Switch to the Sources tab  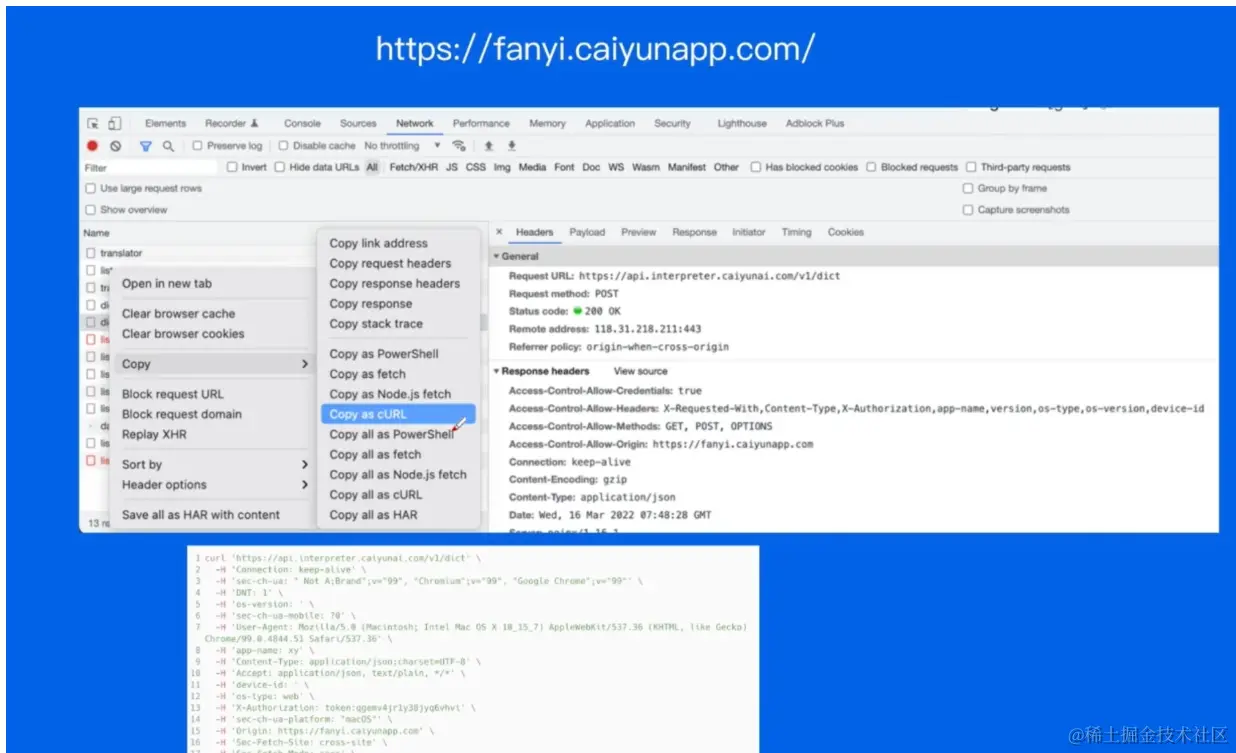(358, 124)
